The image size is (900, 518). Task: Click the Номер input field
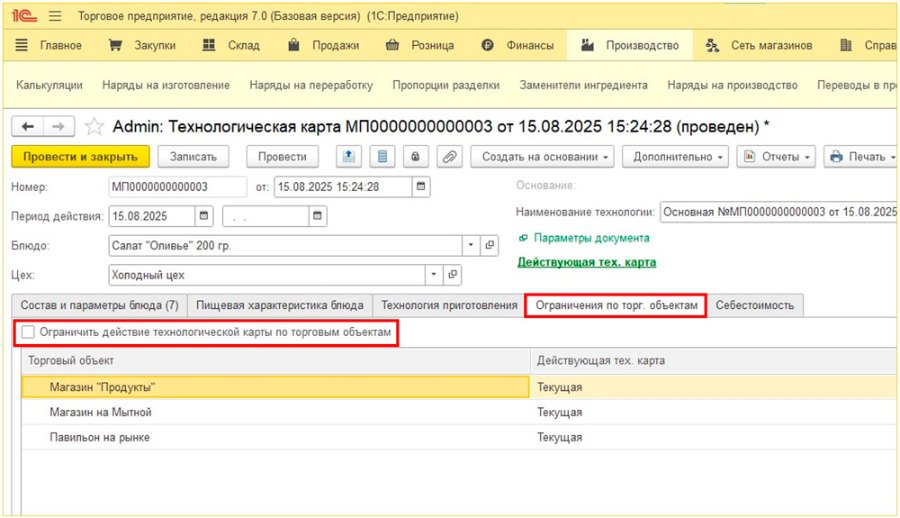(177, 187)
